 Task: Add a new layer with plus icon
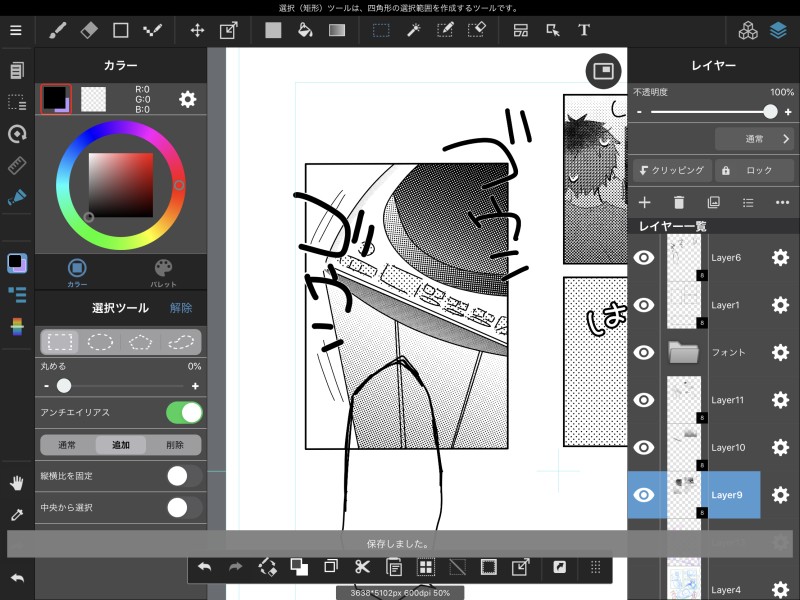(644, 203)
